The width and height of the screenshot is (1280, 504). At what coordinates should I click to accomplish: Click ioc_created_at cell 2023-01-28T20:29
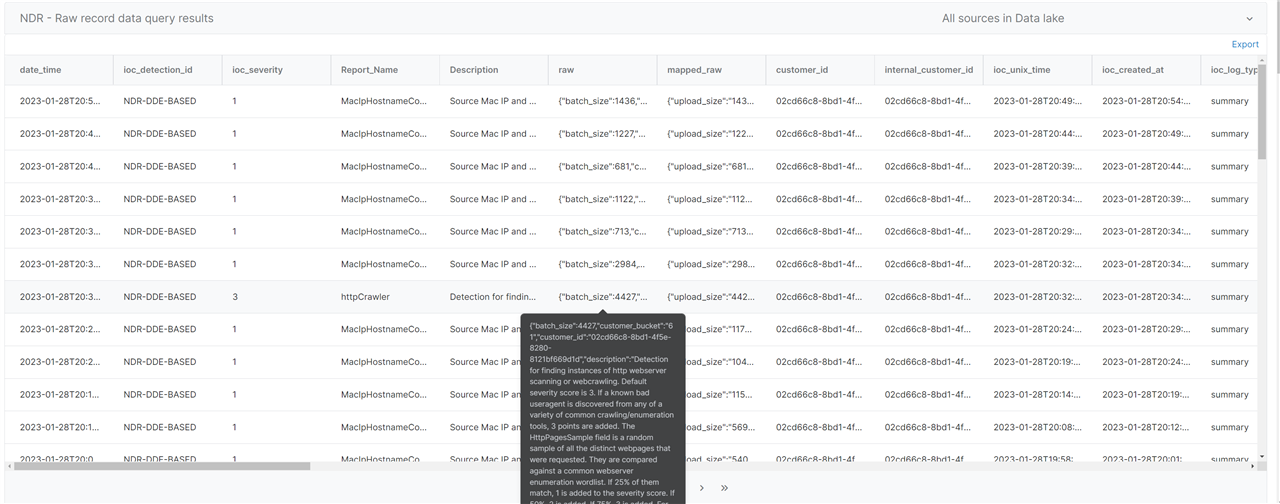point(1146,329)
